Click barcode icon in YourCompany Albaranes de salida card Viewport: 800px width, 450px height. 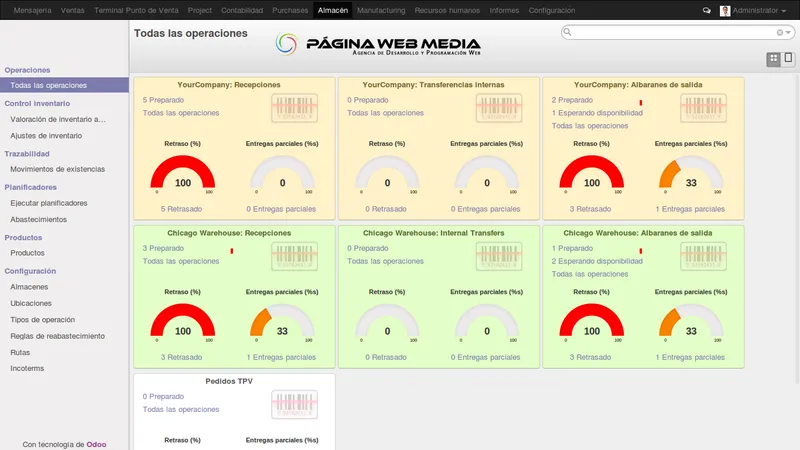704,108
